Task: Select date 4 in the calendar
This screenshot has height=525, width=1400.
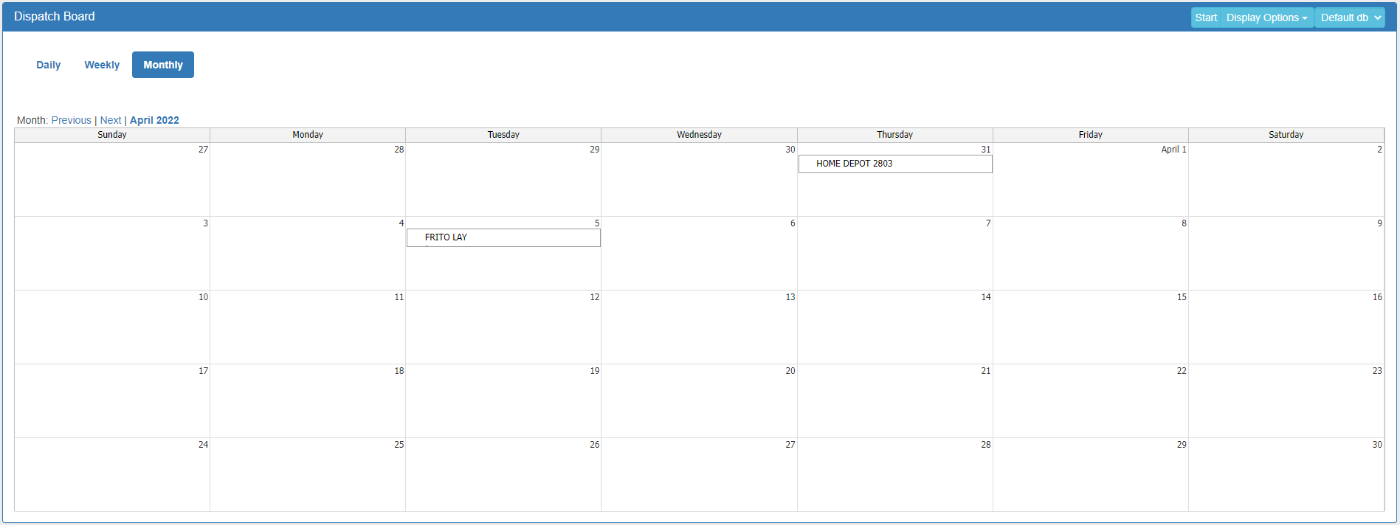Action: point(401,223)
